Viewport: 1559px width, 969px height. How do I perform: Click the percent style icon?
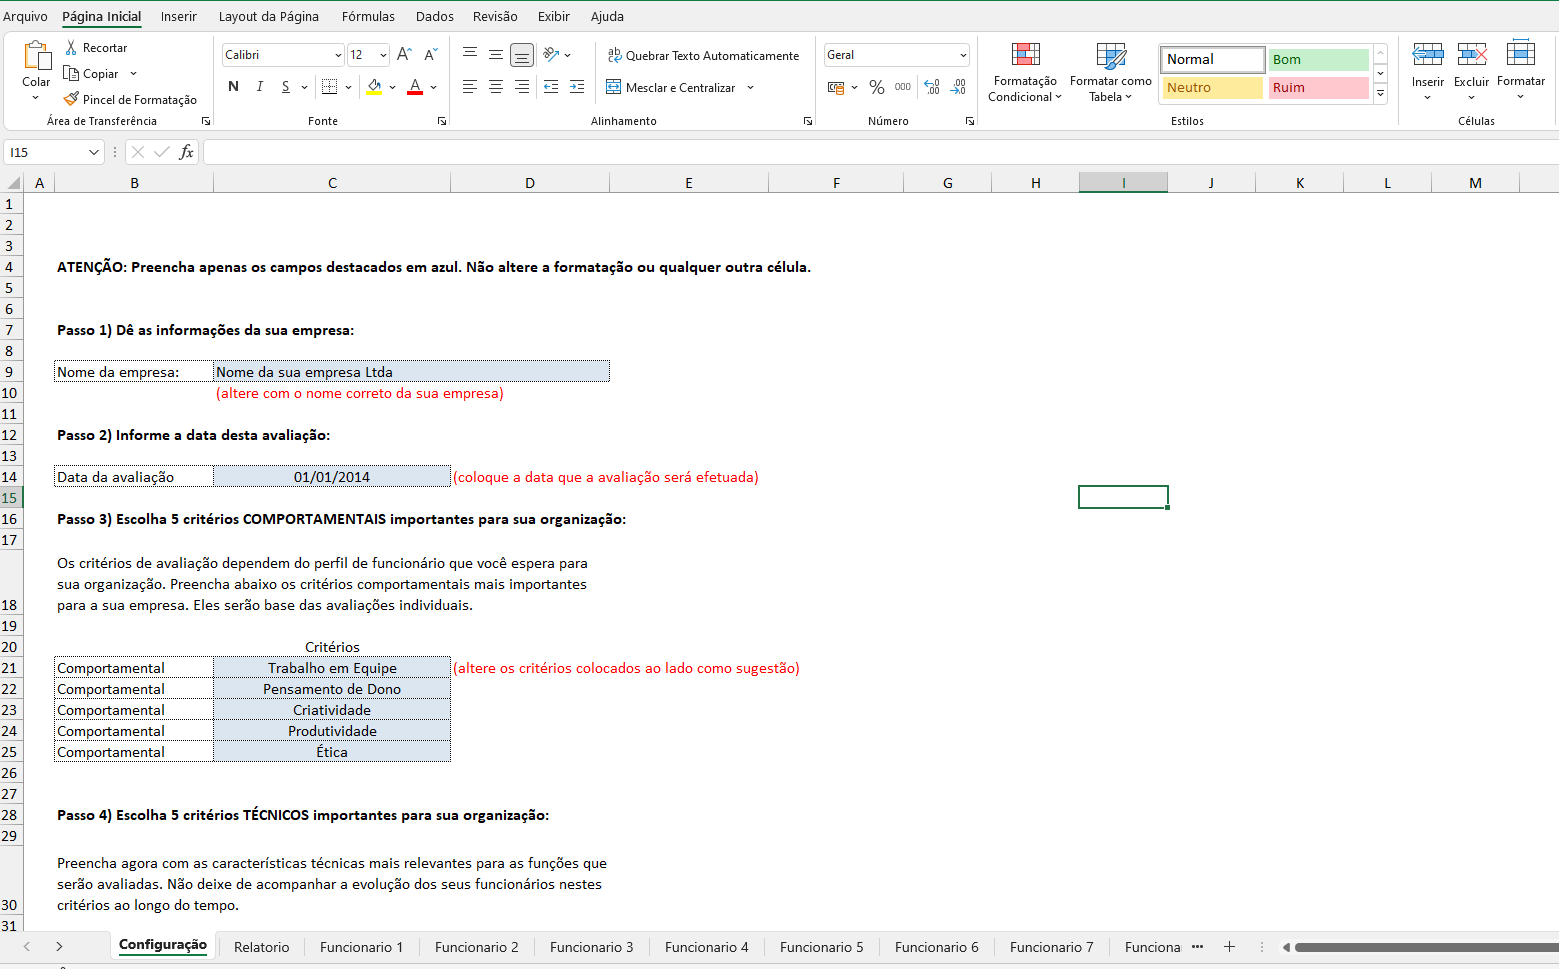(x=877, y=88)
